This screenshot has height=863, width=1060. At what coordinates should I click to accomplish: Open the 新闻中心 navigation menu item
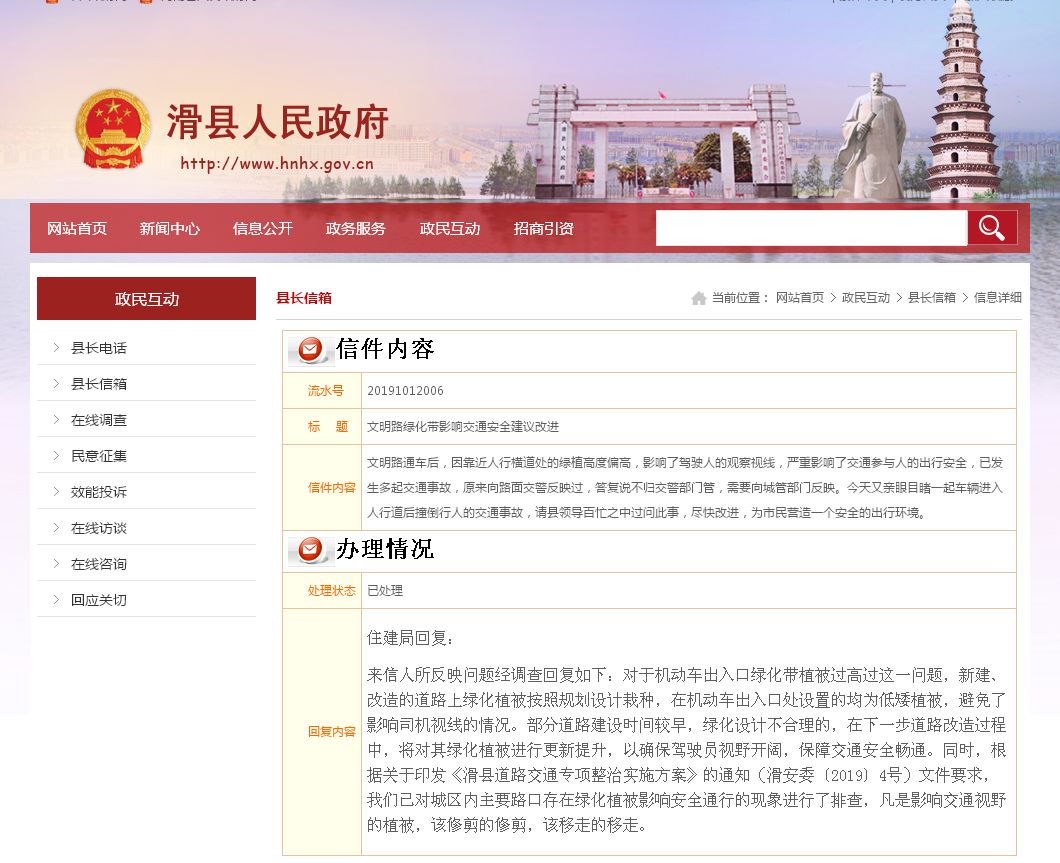[x=170, y=229]
